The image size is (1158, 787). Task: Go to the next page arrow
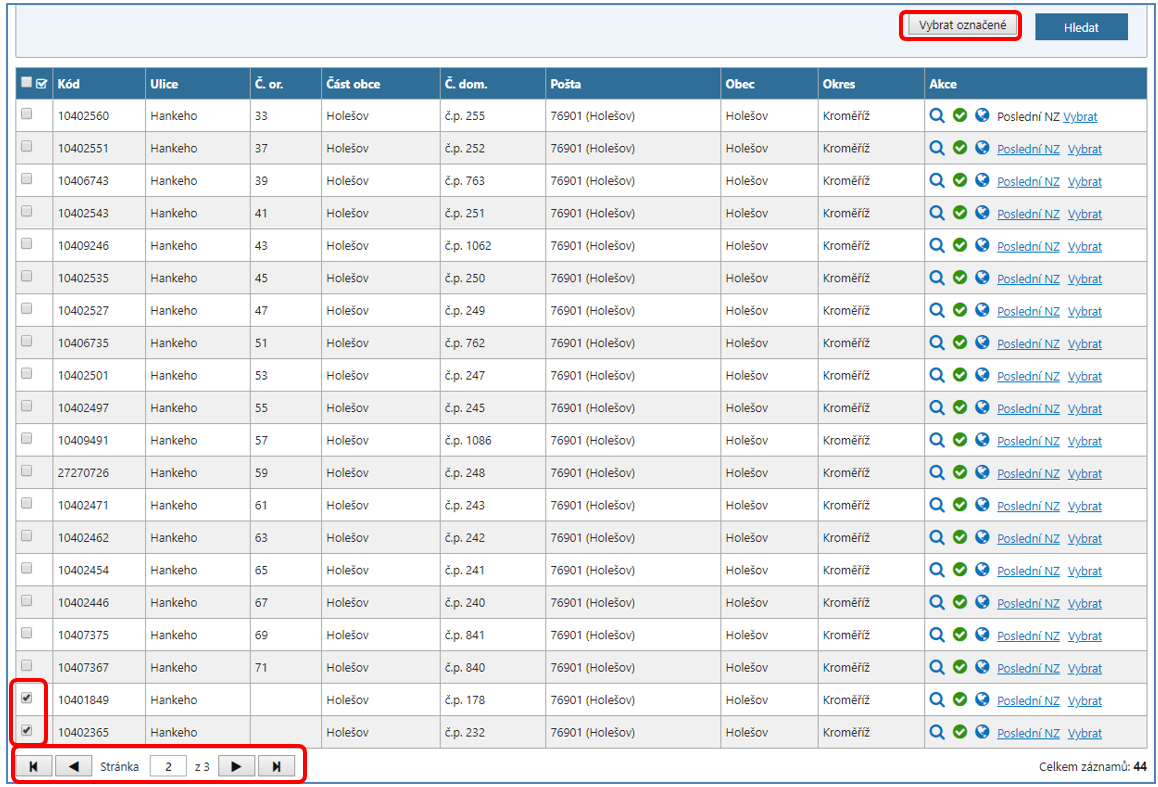pos(236,767)
